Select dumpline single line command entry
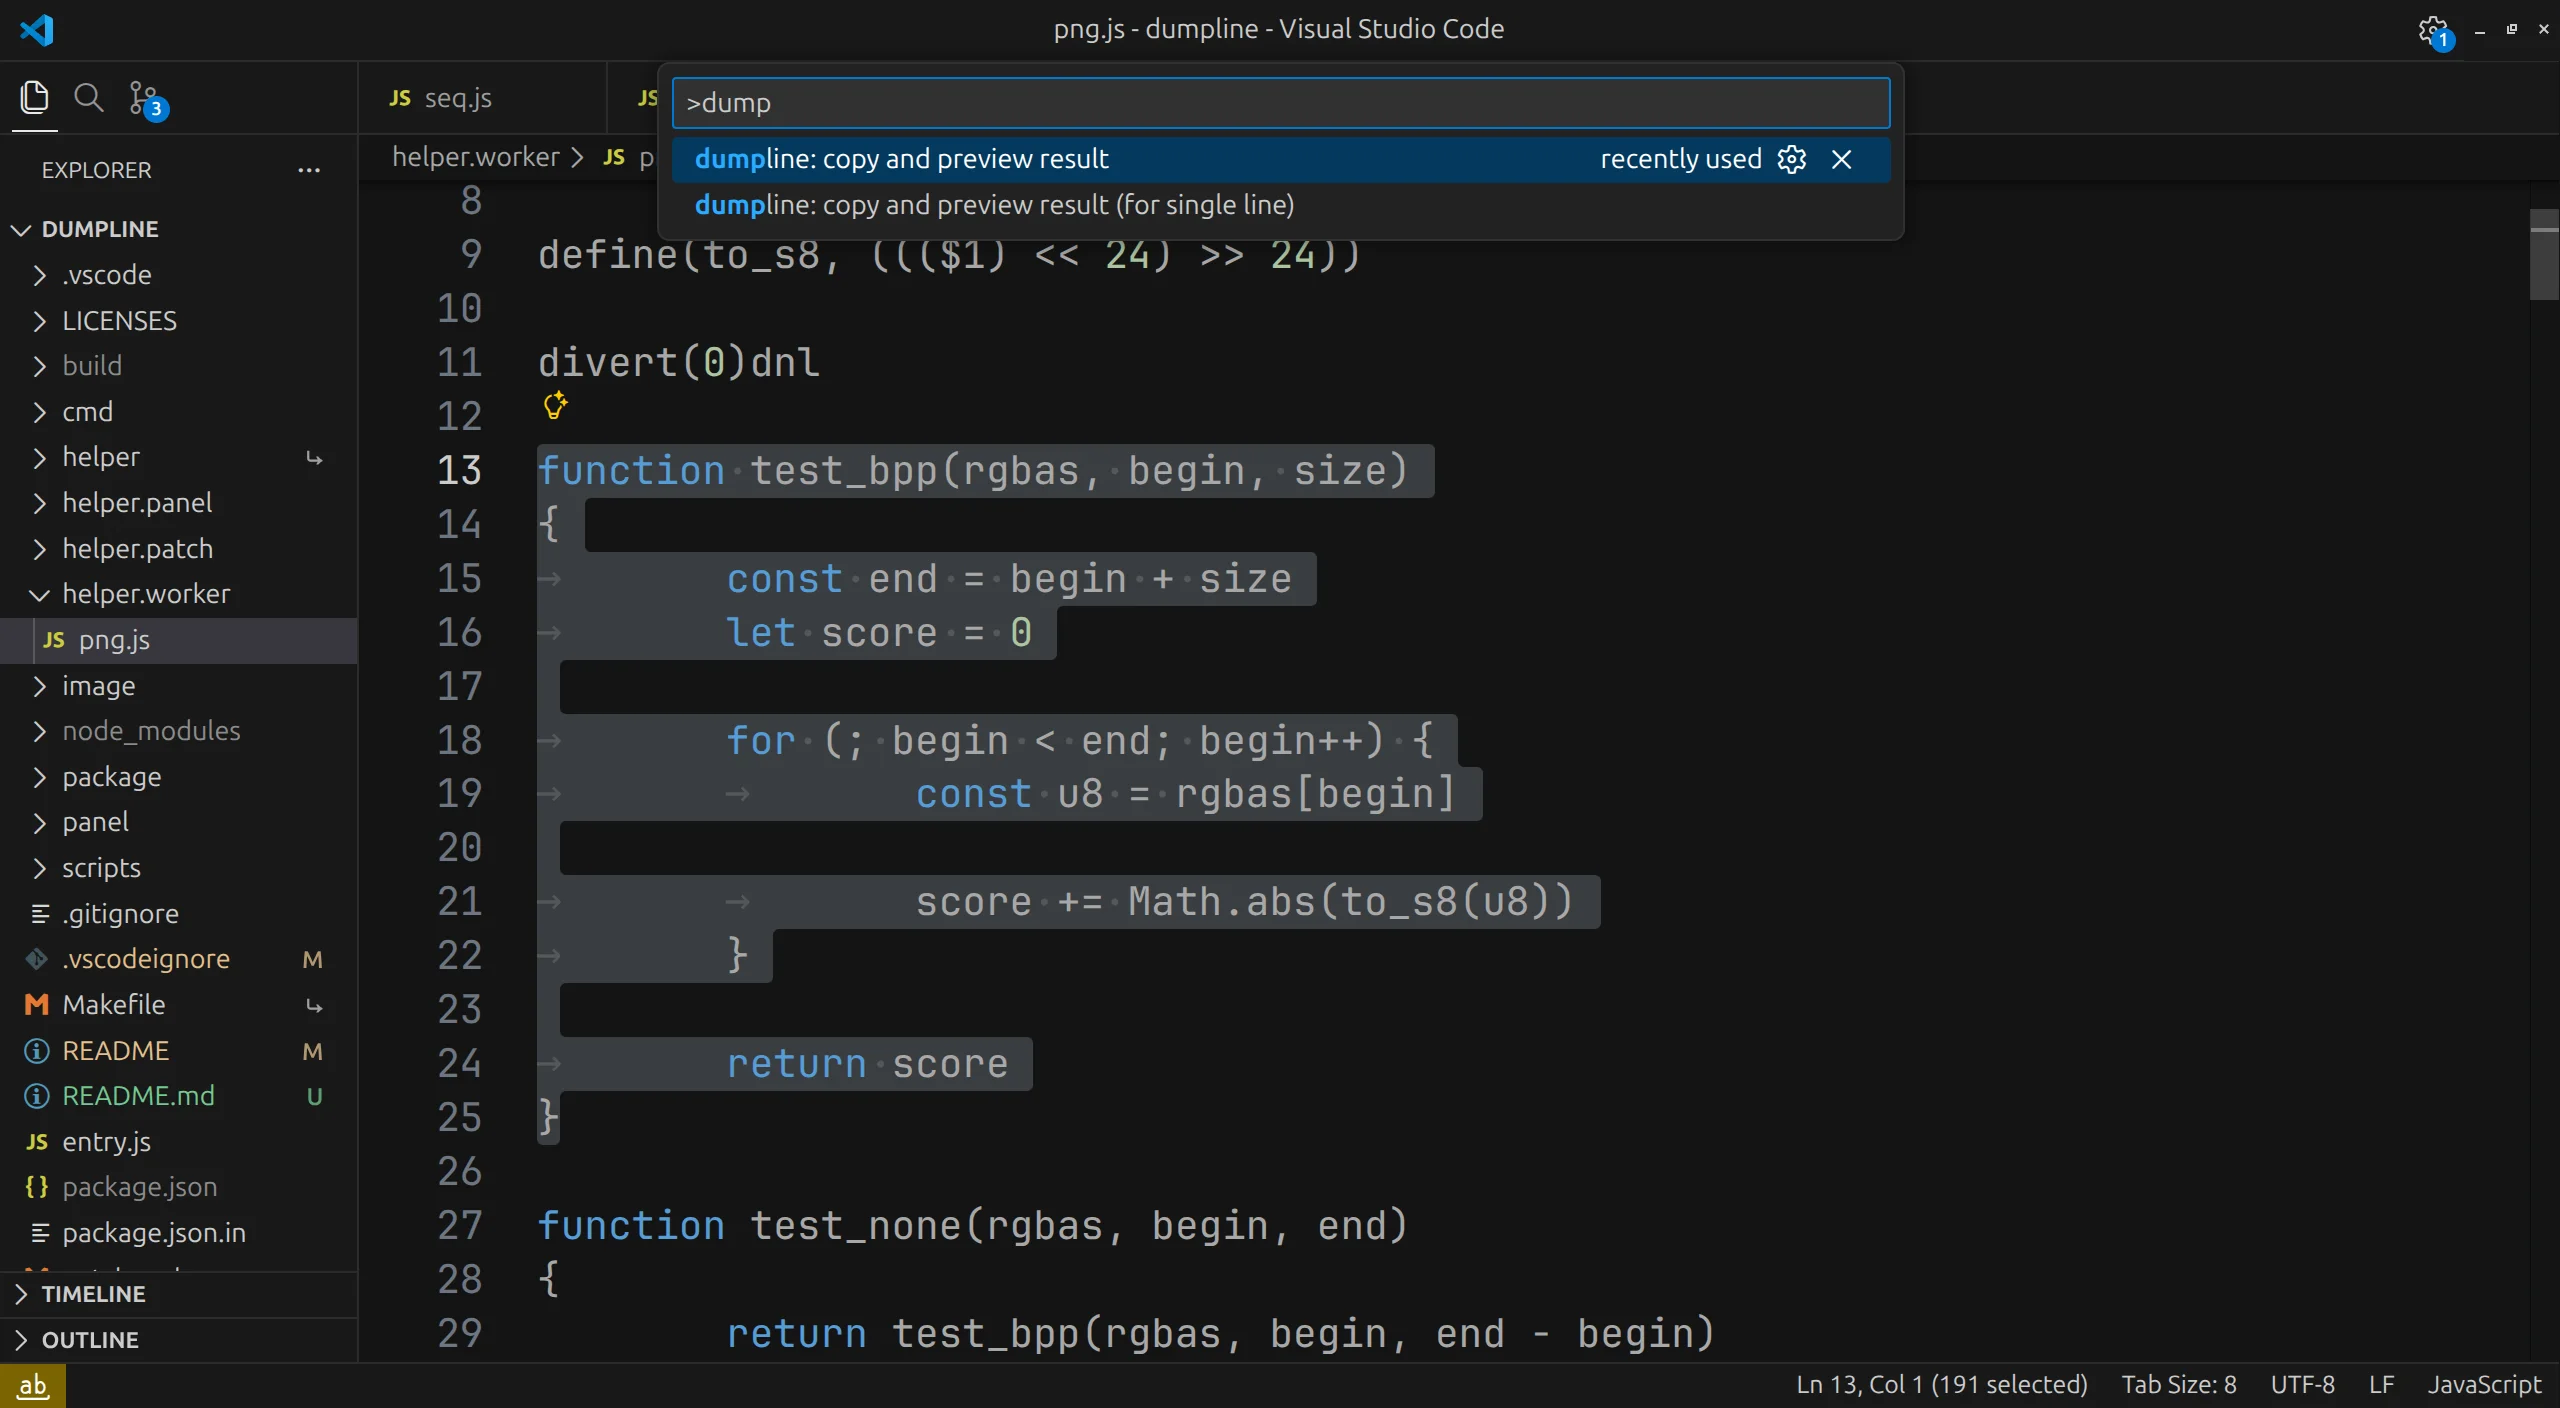Viewport: 2560px width, 1408px height. coord(994,205)
